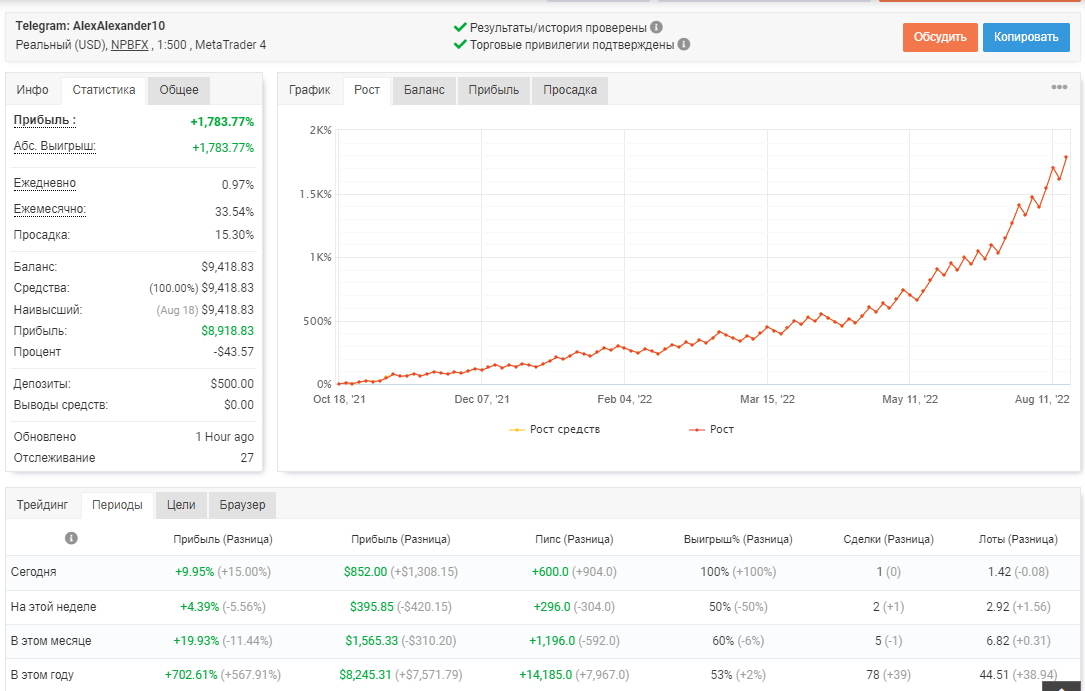Switch to the Общее tab
Image resolution: width=1085 pixels, height=691 pixels.
point(179,90)
